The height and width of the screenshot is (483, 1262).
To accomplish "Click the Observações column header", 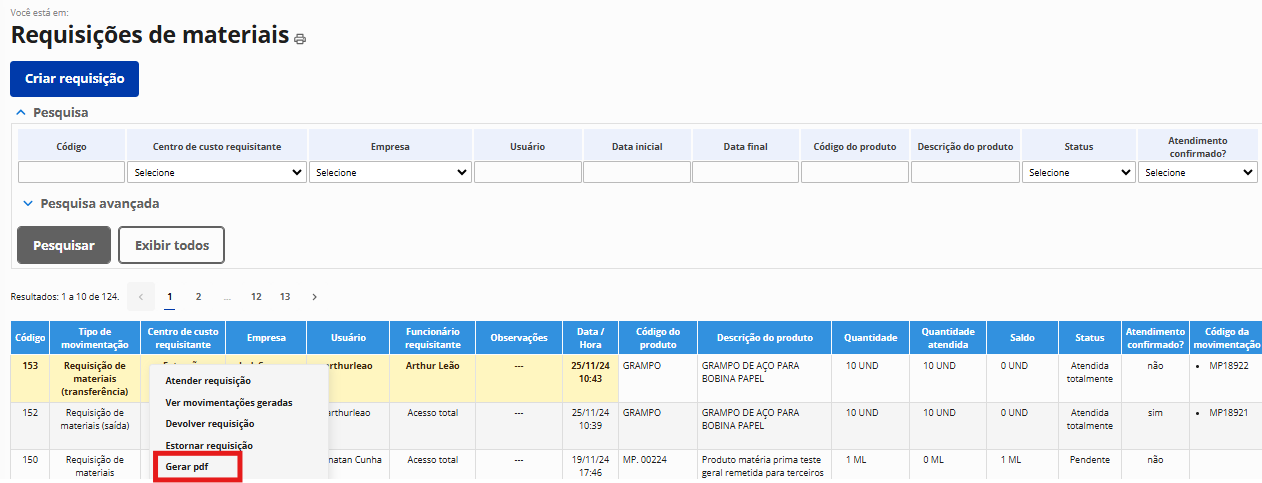I will (519, 338).
